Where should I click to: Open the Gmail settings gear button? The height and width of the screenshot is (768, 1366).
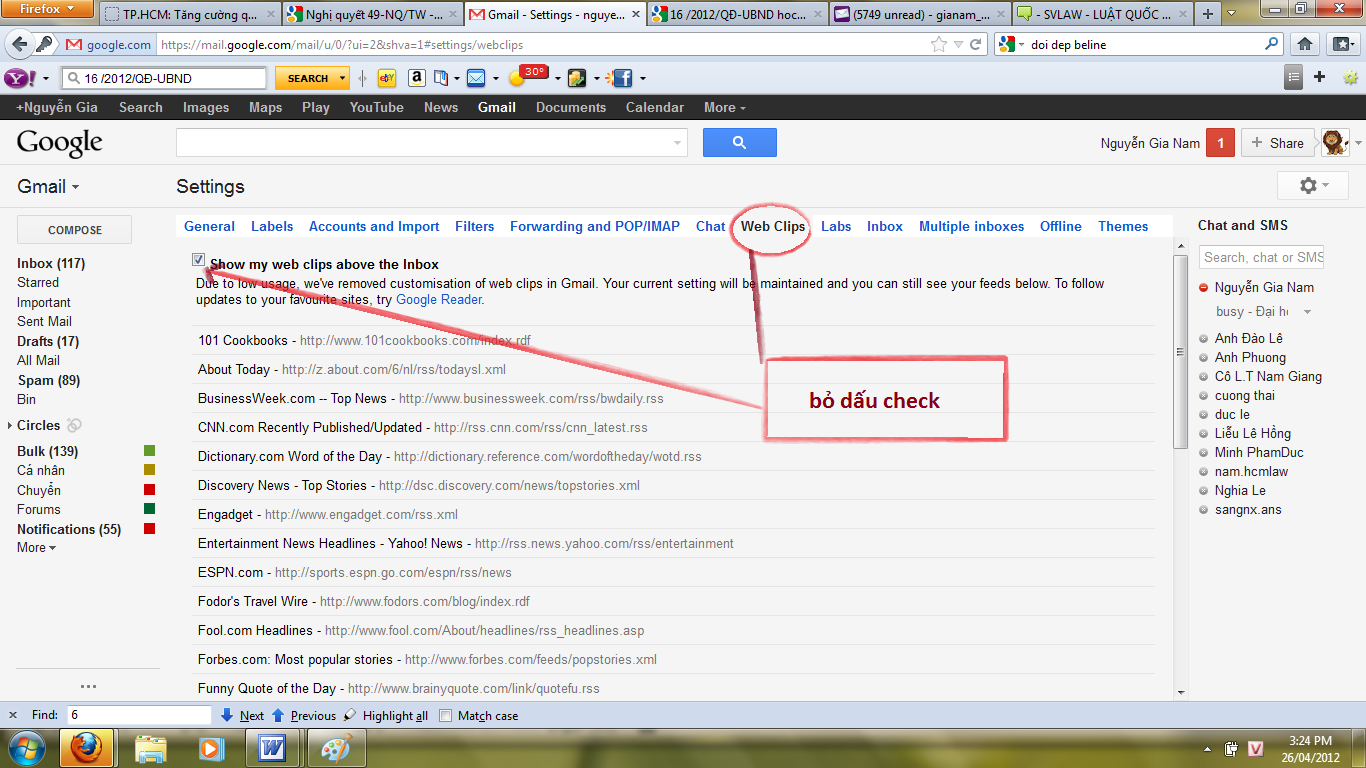[x=1314, y=186]
